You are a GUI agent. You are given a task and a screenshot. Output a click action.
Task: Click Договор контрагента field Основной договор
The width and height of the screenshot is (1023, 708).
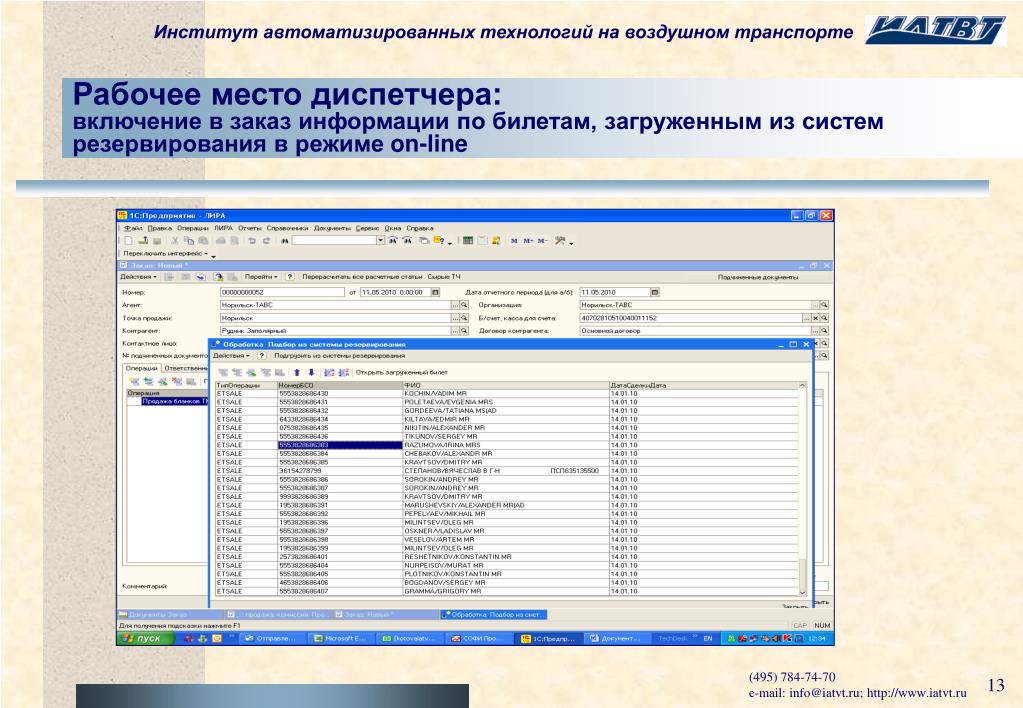[695, 331]
